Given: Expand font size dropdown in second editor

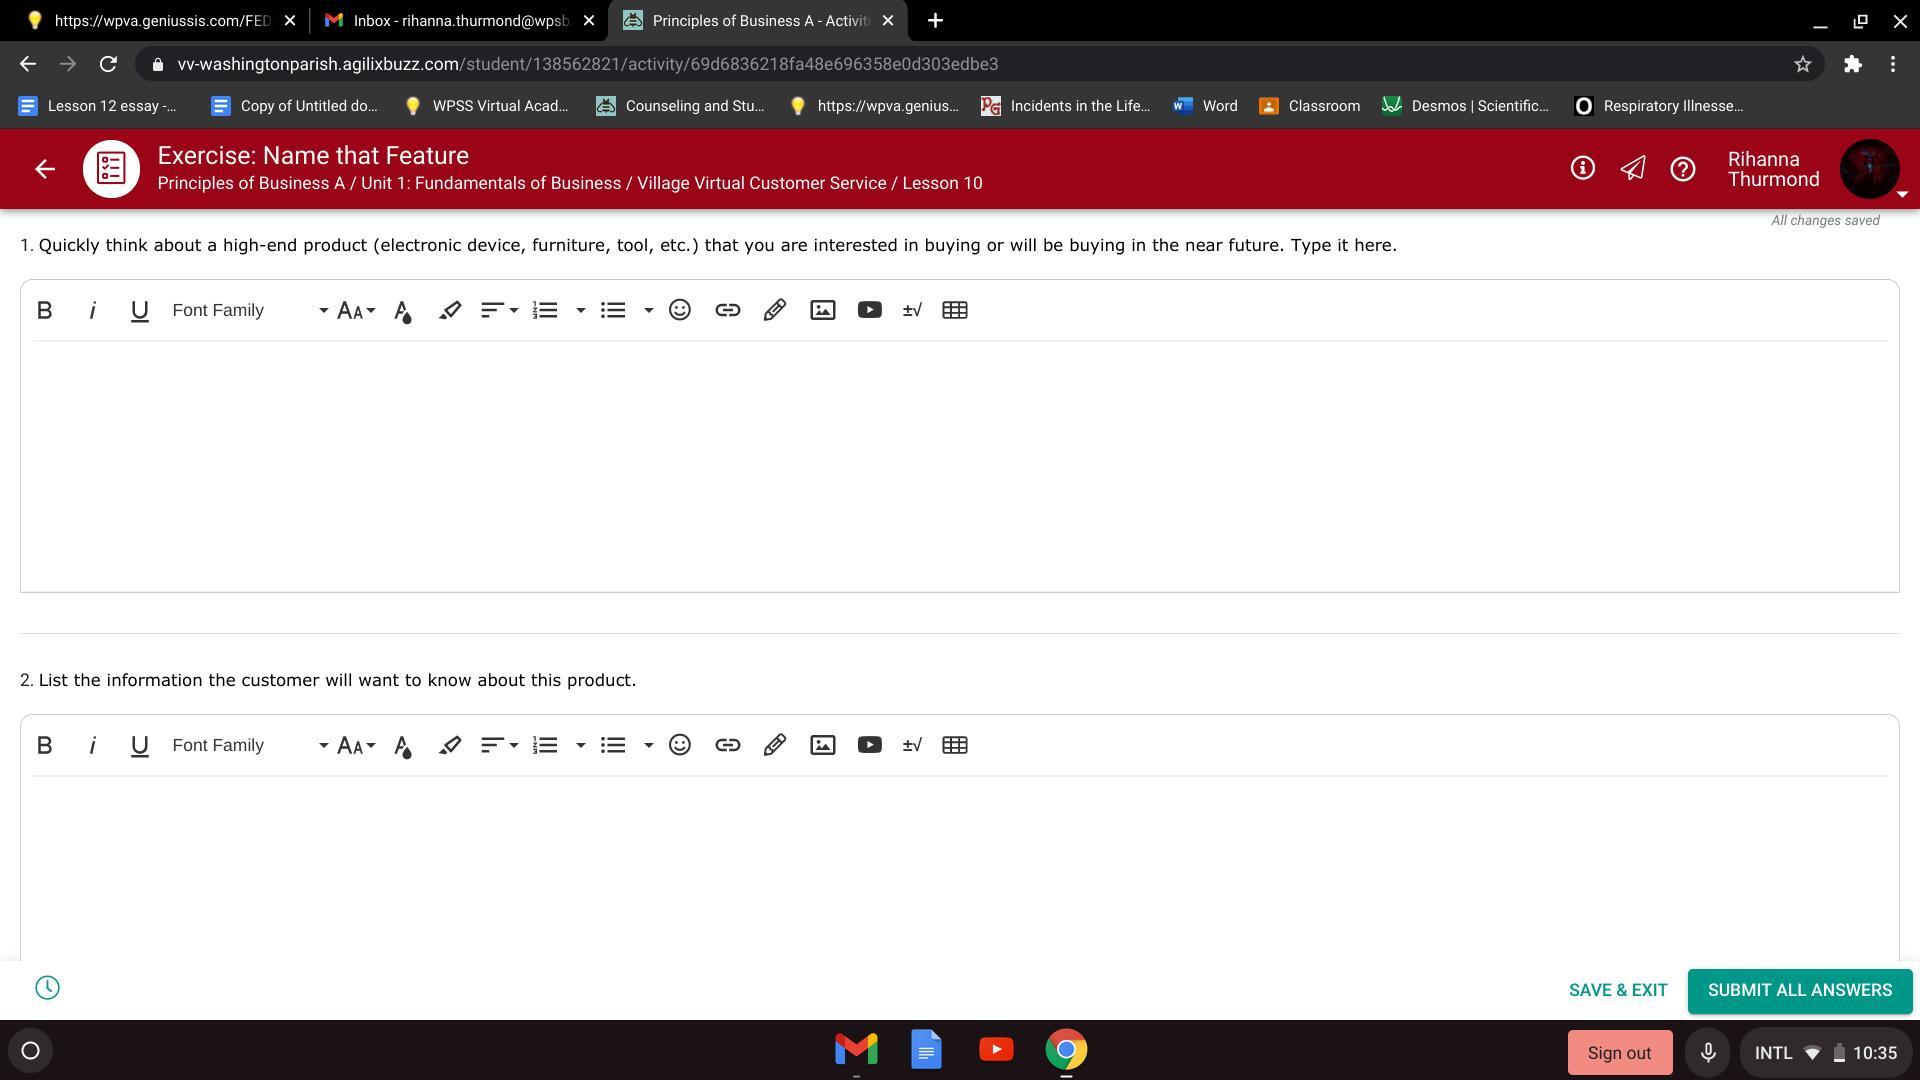Looking at the screenshot, I should 356,745.
